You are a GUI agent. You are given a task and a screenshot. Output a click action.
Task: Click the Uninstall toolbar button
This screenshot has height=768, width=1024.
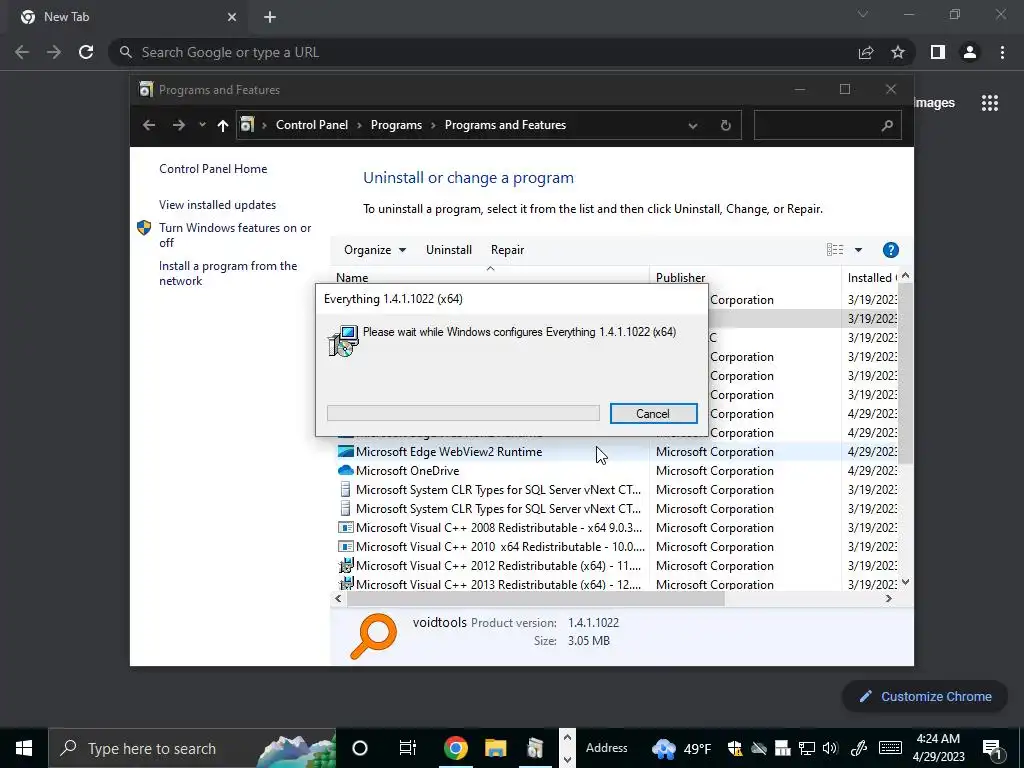click(449, 249)
